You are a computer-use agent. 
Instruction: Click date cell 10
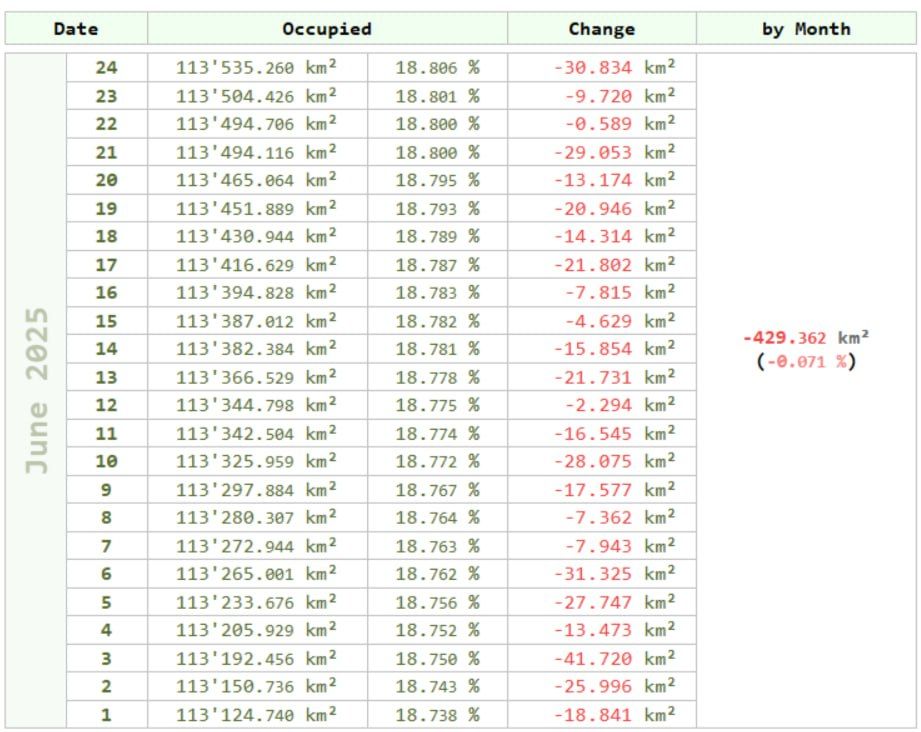(107, 462)
